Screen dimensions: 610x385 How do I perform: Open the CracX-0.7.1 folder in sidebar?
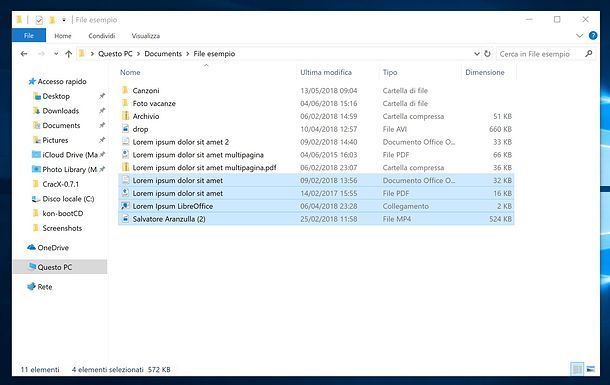coord(60,184)
